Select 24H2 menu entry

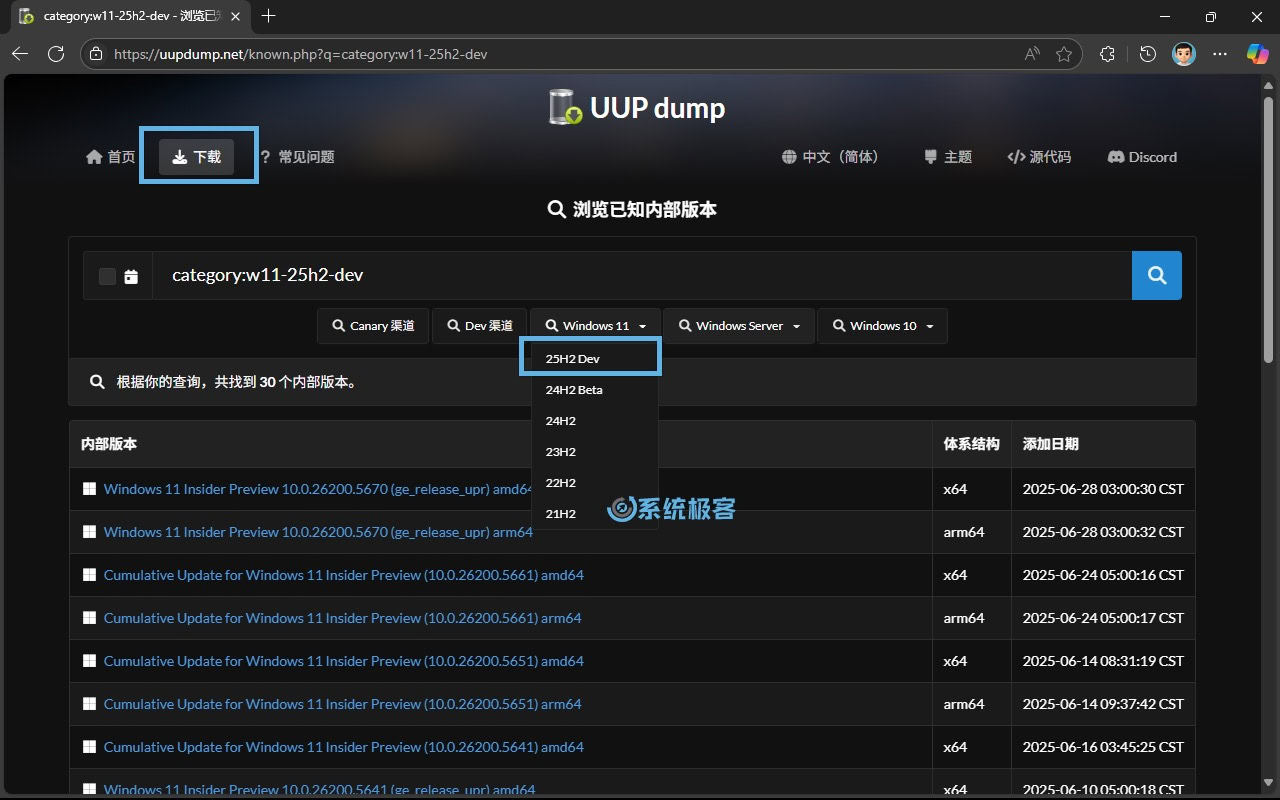click(594, 421)
